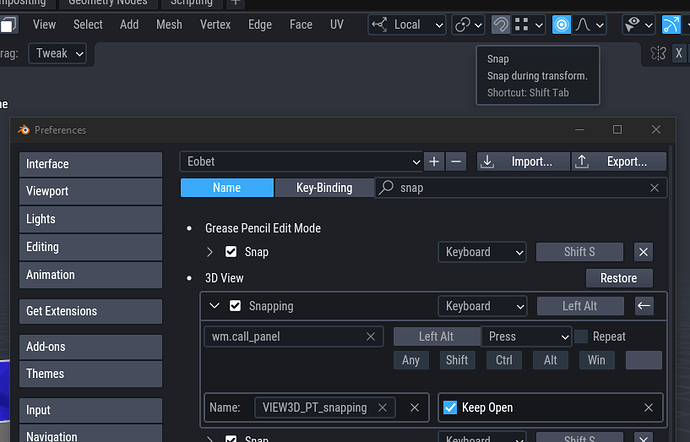The image size is (690, 442).
Task: Expand Grease Pencil Snap keymap item
Action: (x=210, y=252)
